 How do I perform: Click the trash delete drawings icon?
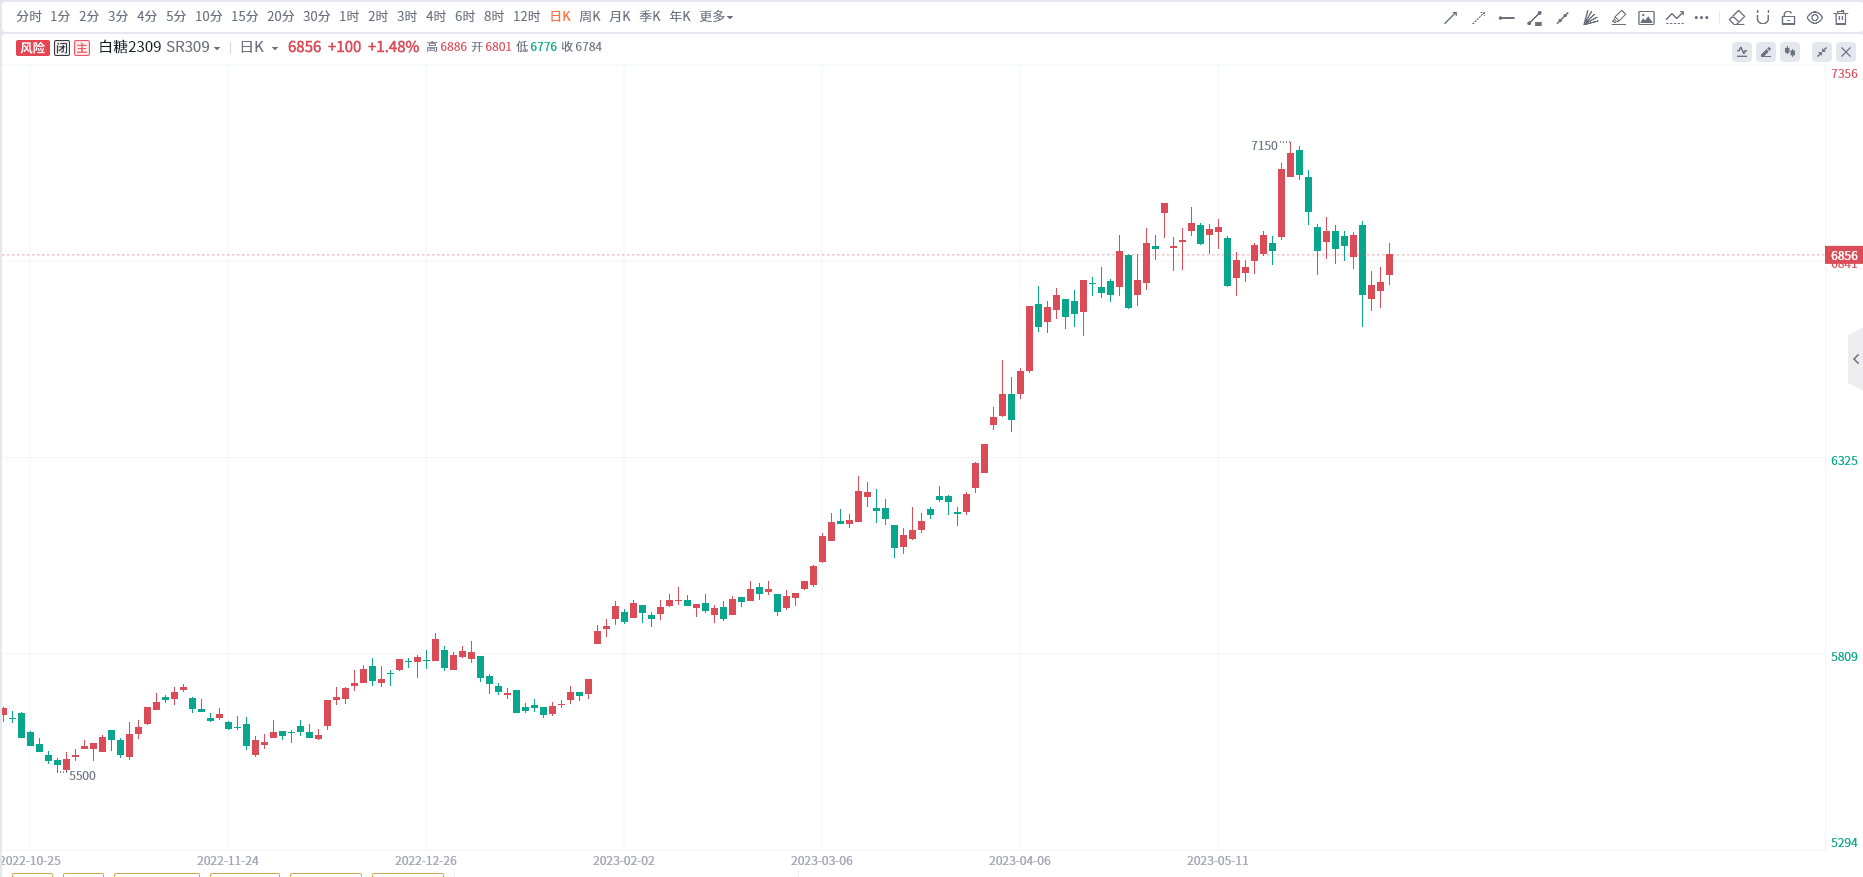click(1841, 17)
